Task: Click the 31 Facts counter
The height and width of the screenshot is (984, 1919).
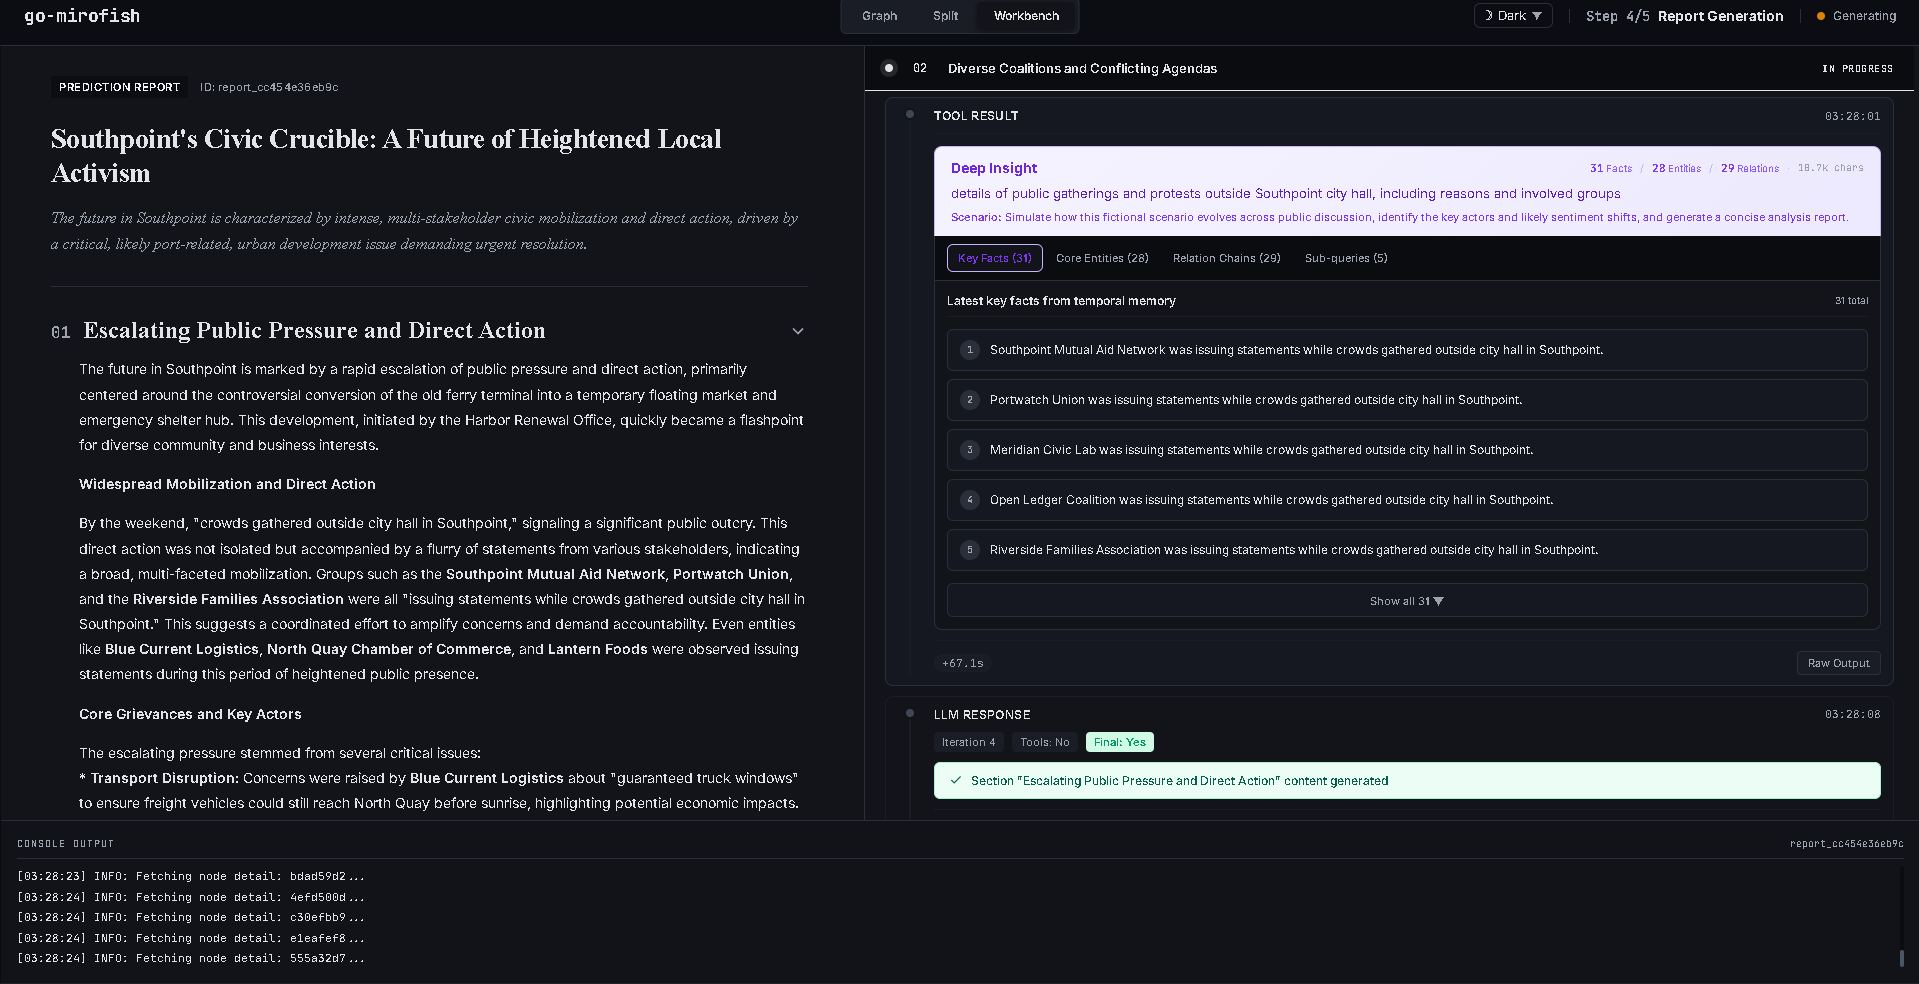Action: tap(1610, 168)
